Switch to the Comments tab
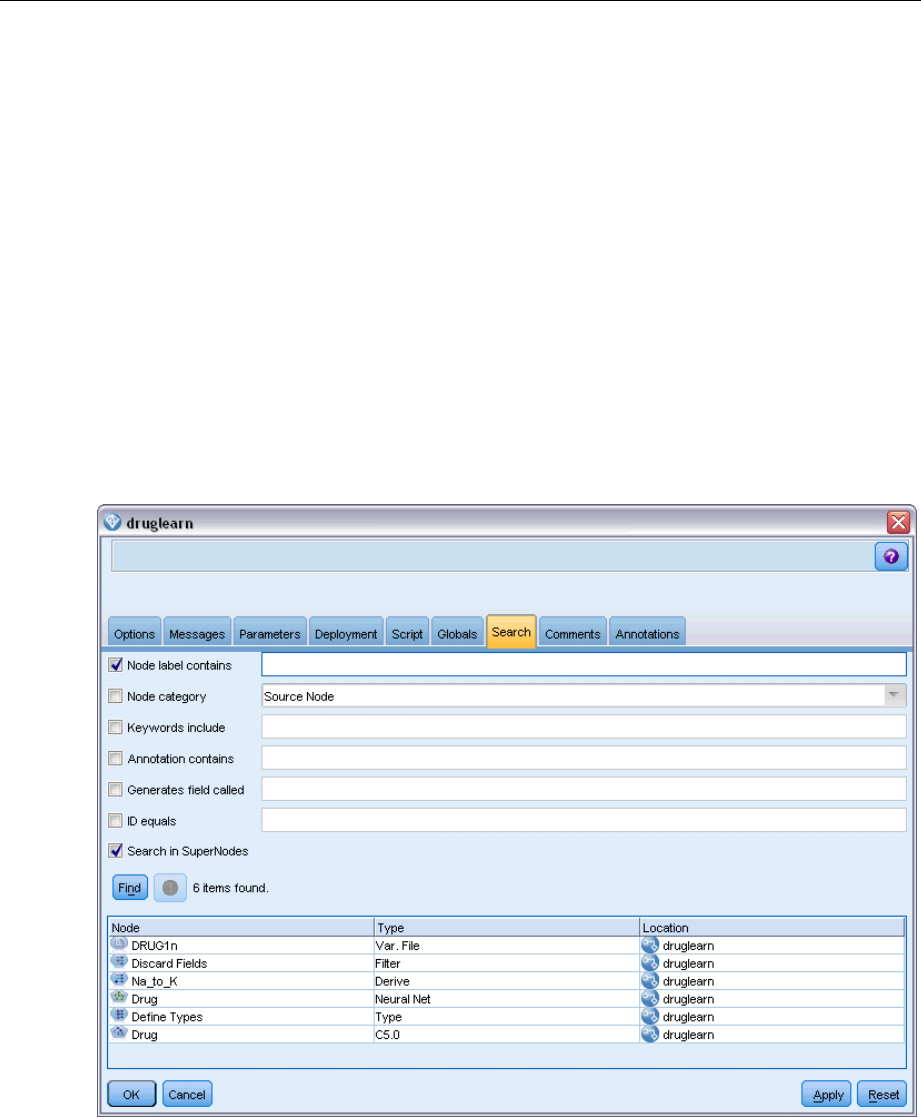The width and height of the screenshot is (921, 1117). coord(573,633)
